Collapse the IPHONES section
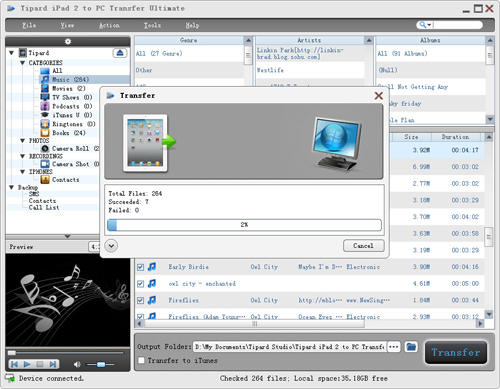The width and height of the screenshot is (500, 389). [22, 172]
